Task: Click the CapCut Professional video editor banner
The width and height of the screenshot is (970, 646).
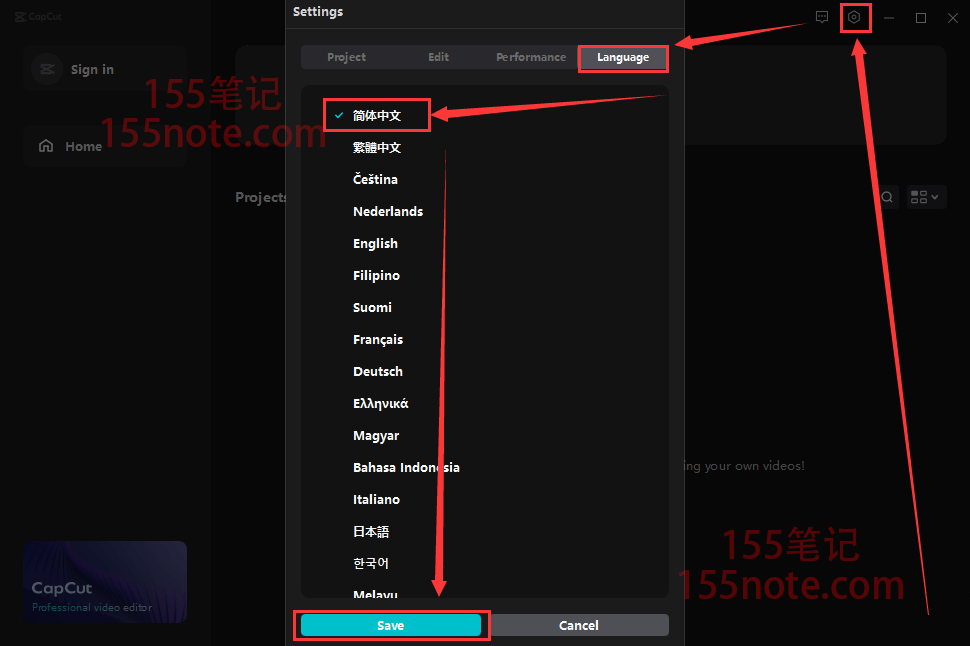Action: pos(105,582)
